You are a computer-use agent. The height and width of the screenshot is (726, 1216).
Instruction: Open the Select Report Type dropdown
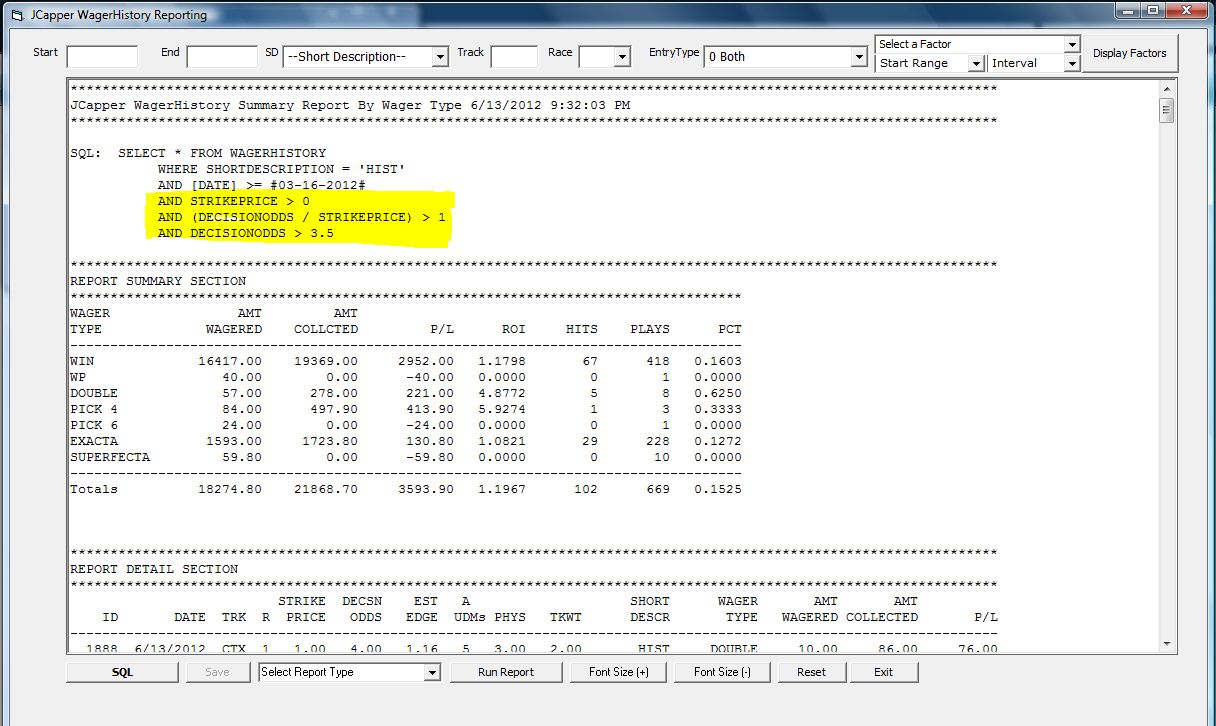pos(432,672)
